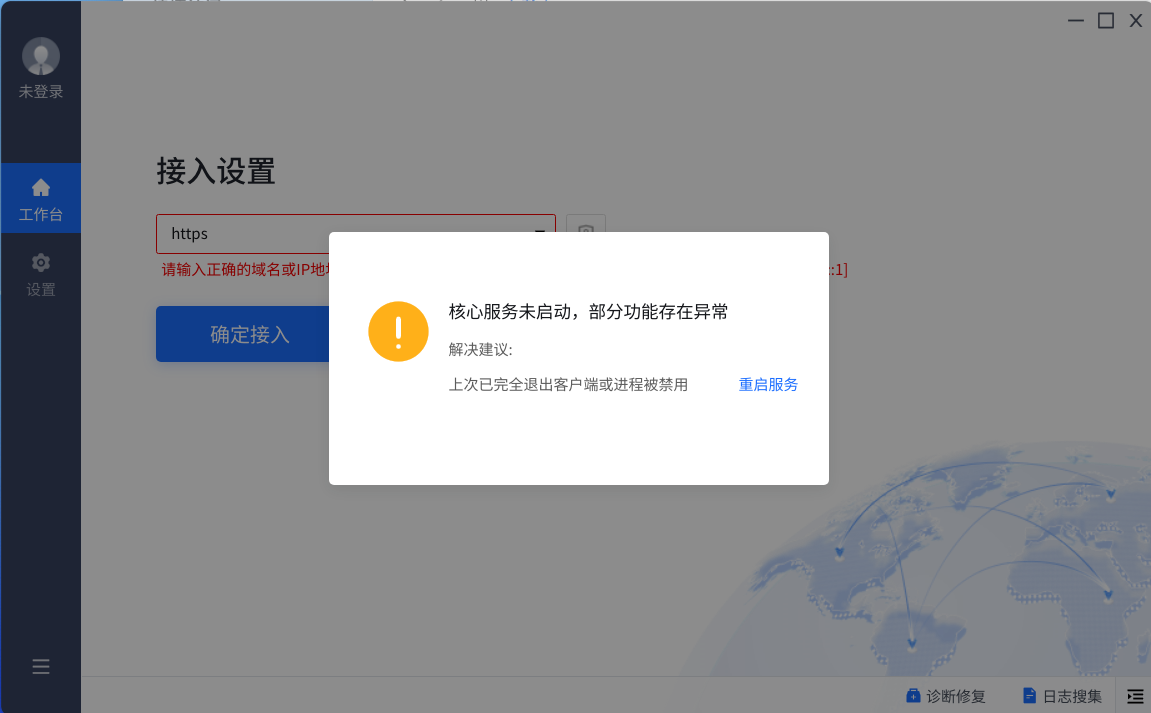Maximize the application window
The width and height of the screenshot is (1151, 713).
point(1105,21)
